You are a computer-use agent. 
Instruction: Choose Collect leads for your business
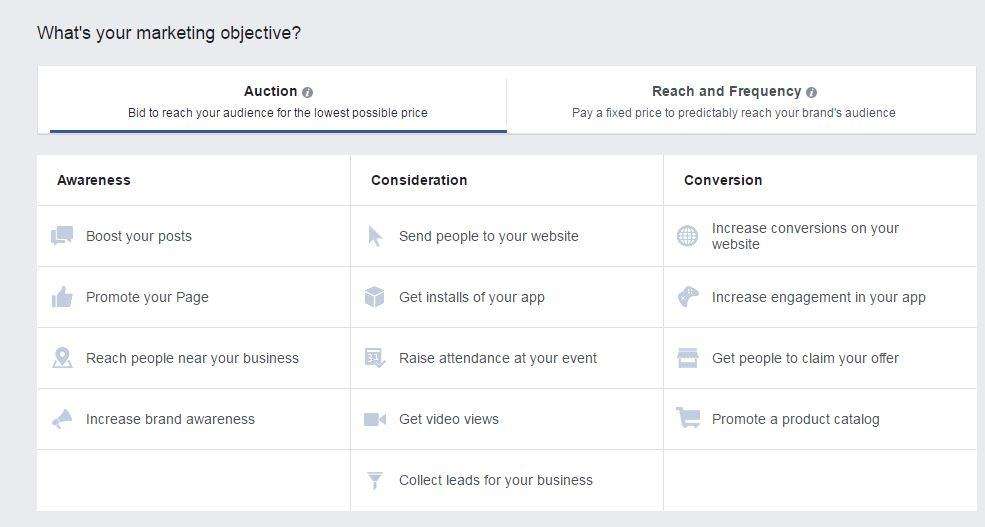pos(507,480)
